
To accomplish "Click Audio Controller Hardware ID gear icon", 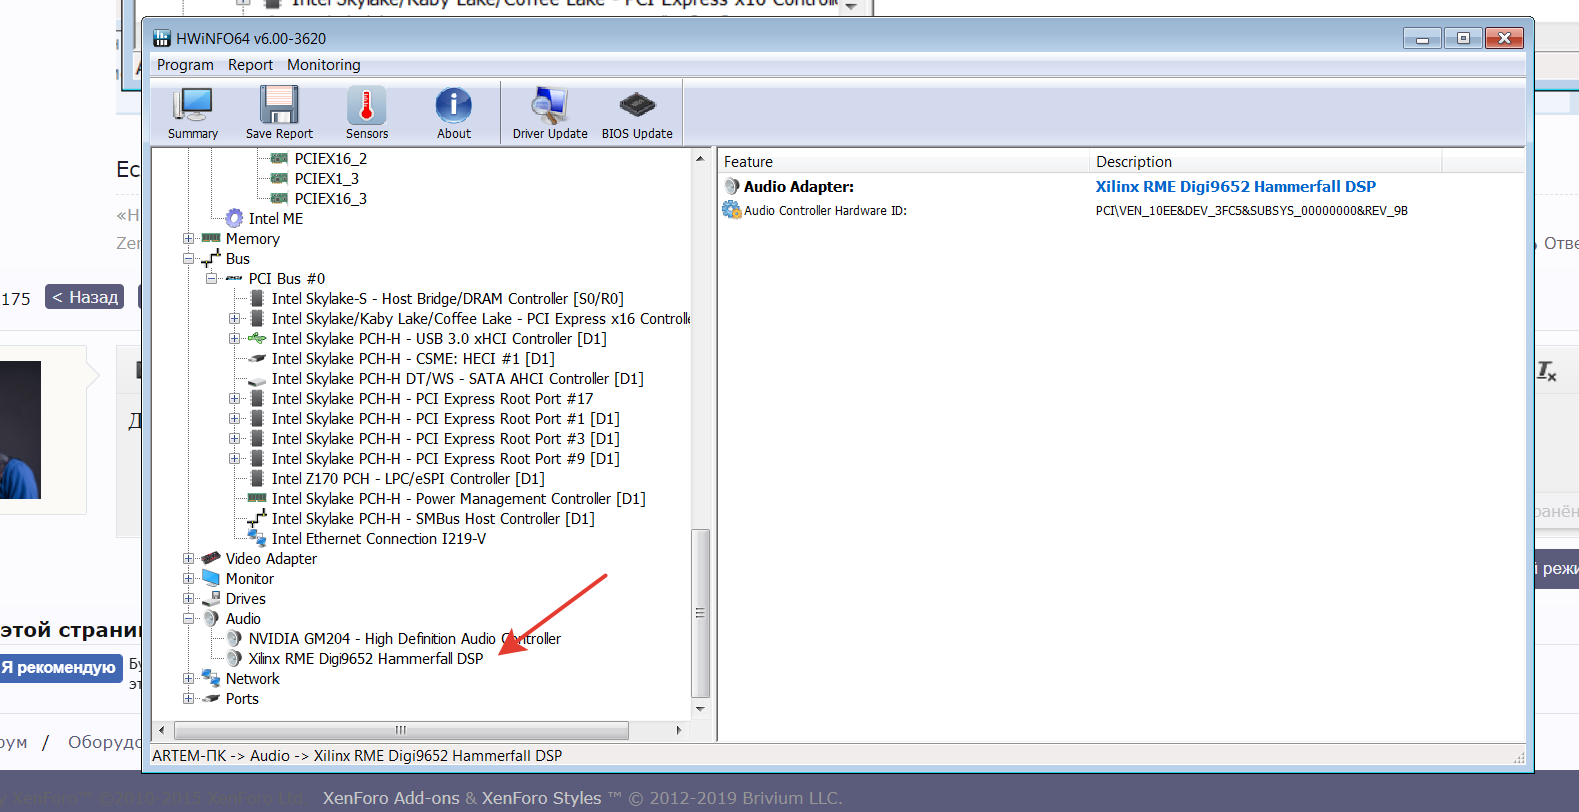I will click(732, 210).
